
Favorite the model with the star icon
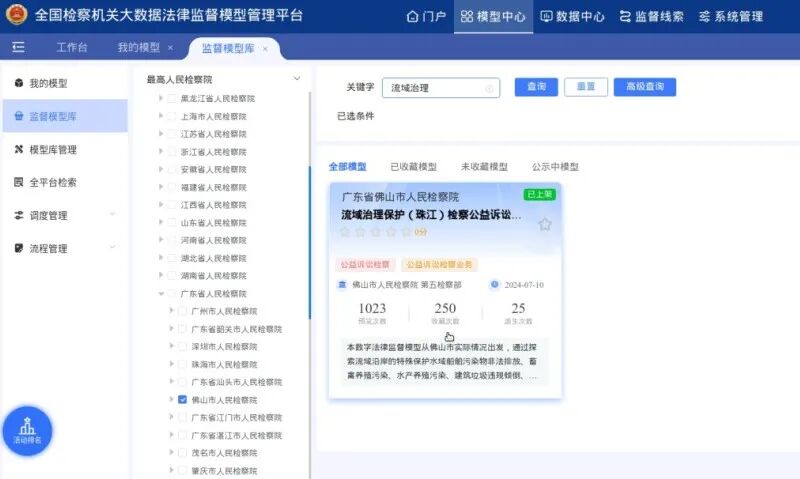pos(545,224)
